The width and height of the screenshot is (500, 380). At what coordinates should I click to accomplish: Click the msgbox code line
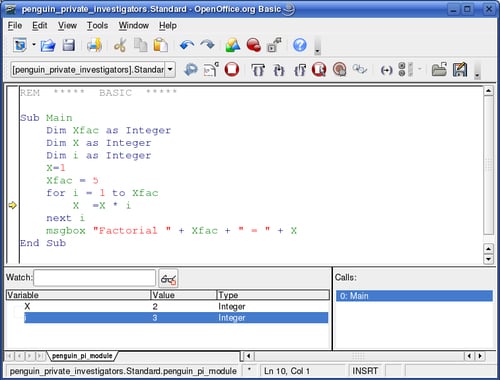tap(171, 231)
